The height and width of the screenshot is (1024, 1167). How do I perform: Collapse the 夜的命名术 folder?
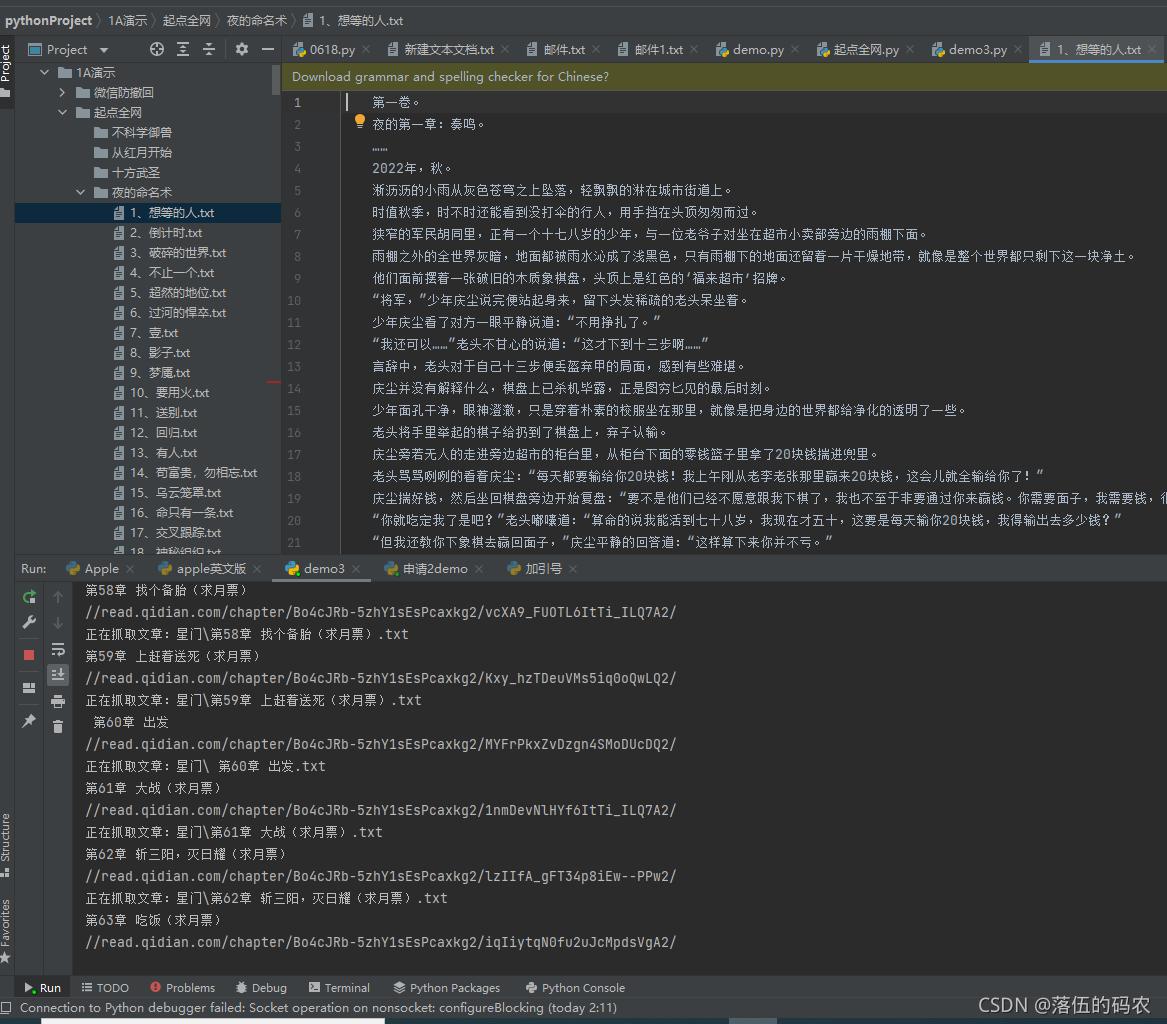point(81,192)
